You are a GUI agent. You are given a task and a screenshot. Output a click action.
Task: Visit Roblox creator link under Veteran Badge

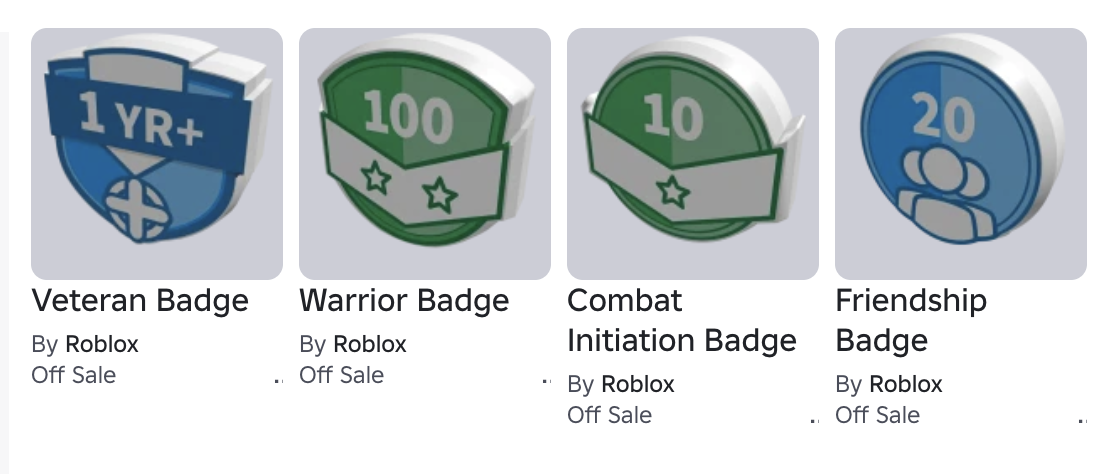102,344
